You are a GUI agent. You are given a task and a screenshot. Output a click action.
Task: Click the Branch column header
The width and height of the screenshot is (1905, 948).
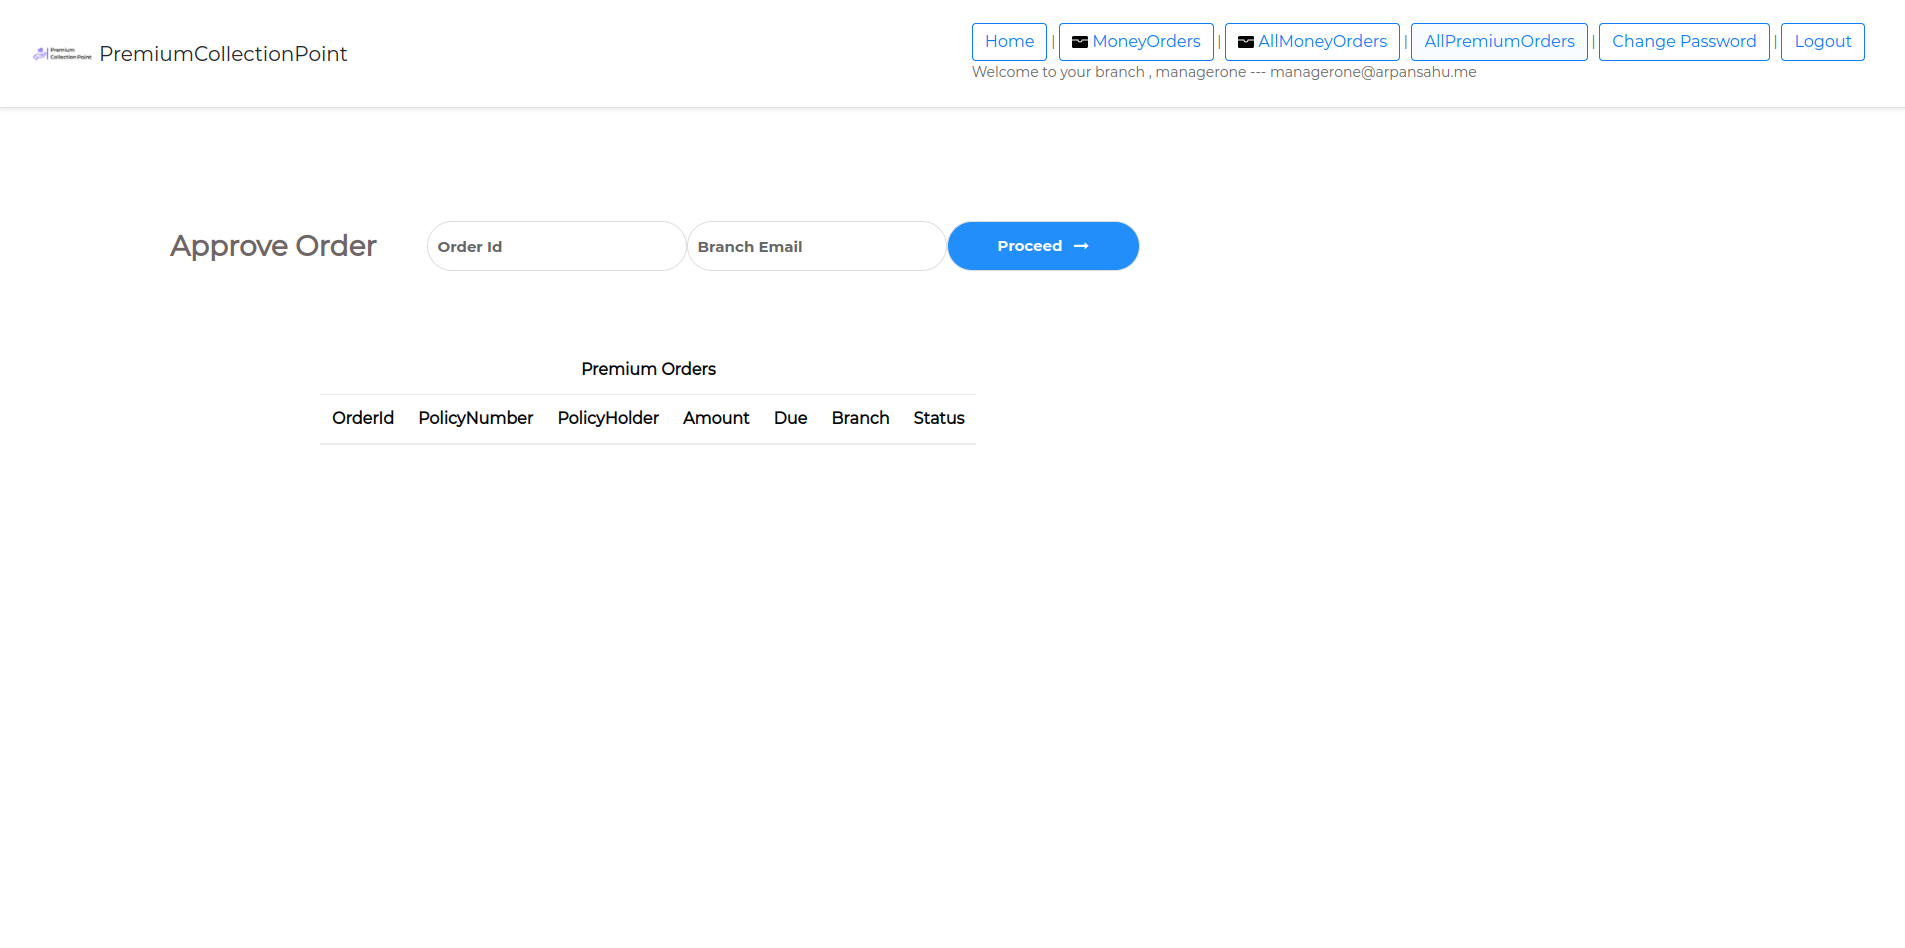860,418
